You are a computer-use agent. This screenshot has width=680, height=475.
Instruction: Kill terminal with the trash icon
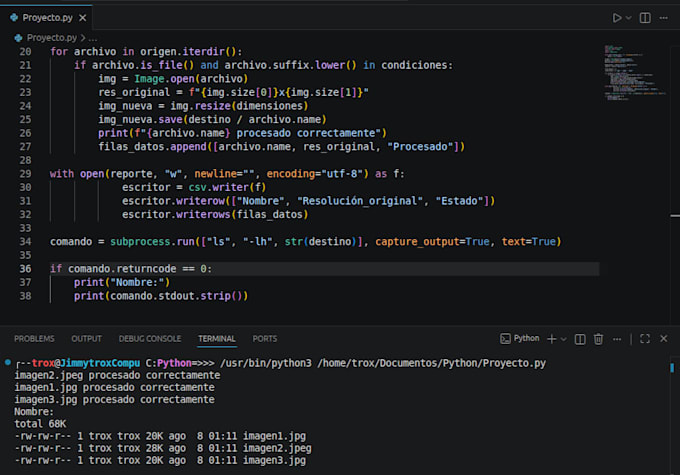[598, 339]
